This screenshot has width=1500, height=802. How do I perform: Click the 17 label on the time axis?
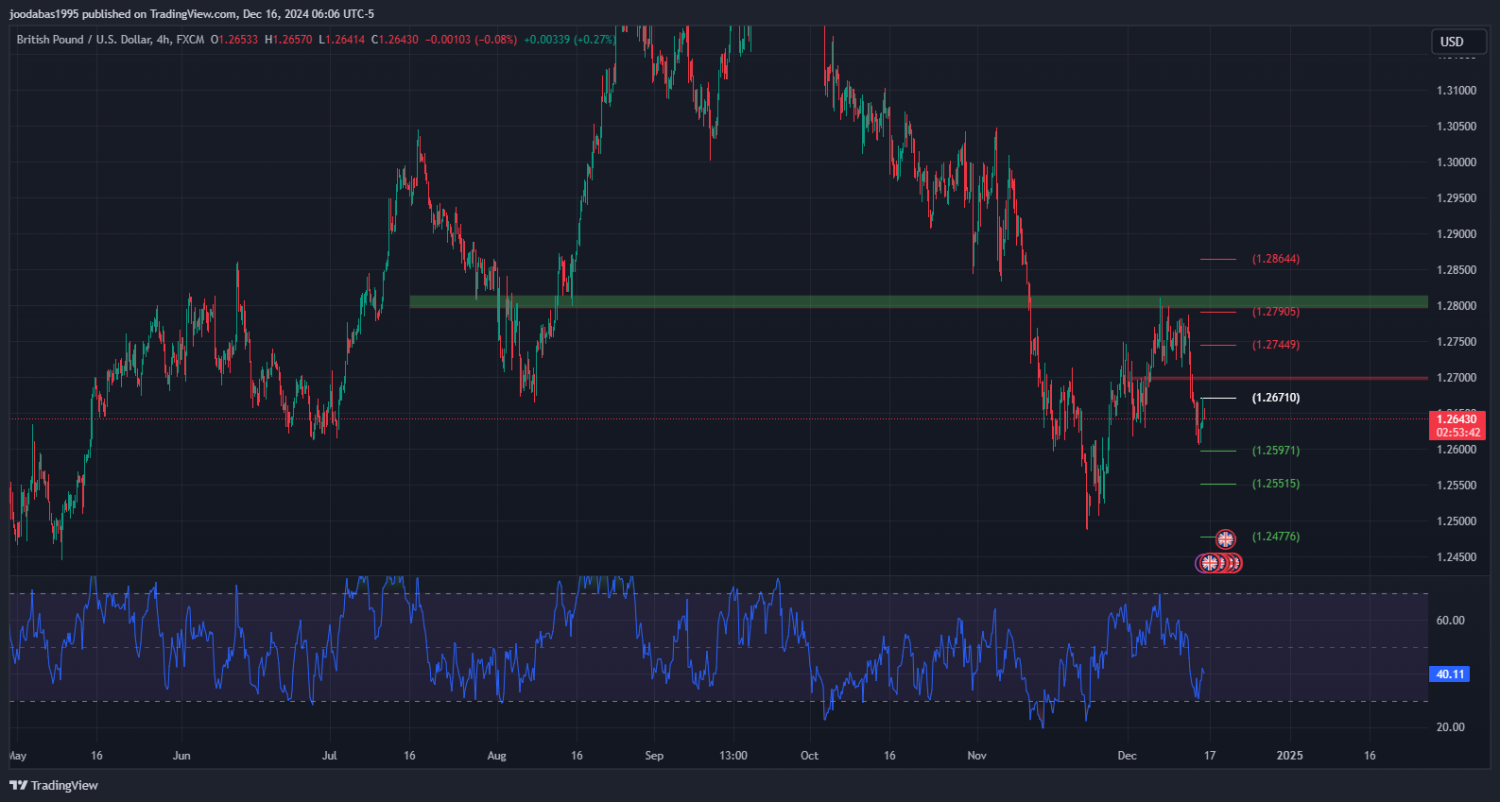[x=1209, y=756]
